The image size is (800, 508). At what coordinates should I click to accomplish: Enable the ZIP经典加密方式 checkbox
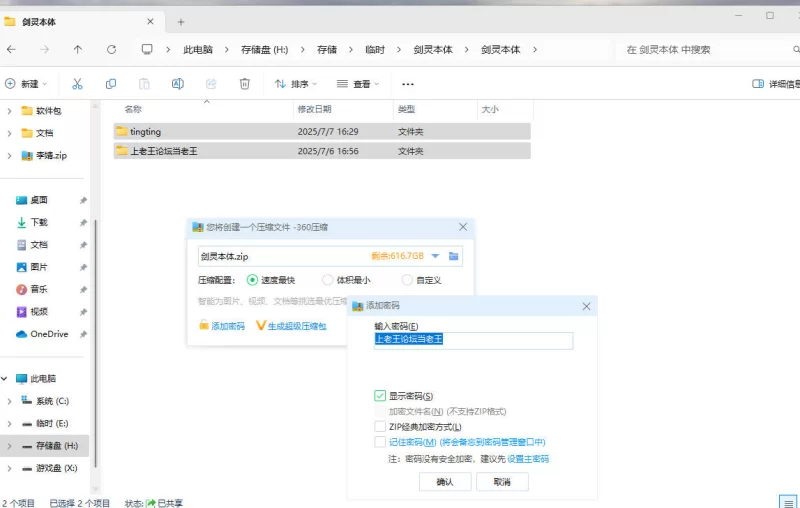click(380, 426)
